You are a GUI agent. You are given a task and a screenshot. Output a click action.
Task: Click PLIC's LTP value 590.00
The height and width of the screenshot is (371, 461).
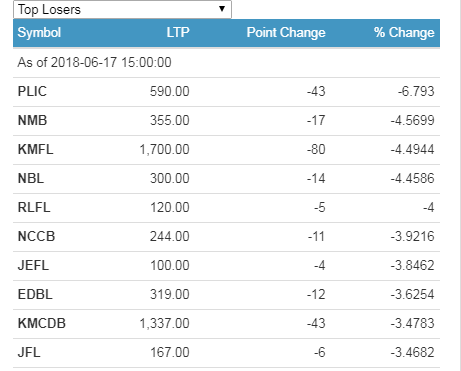170,91
